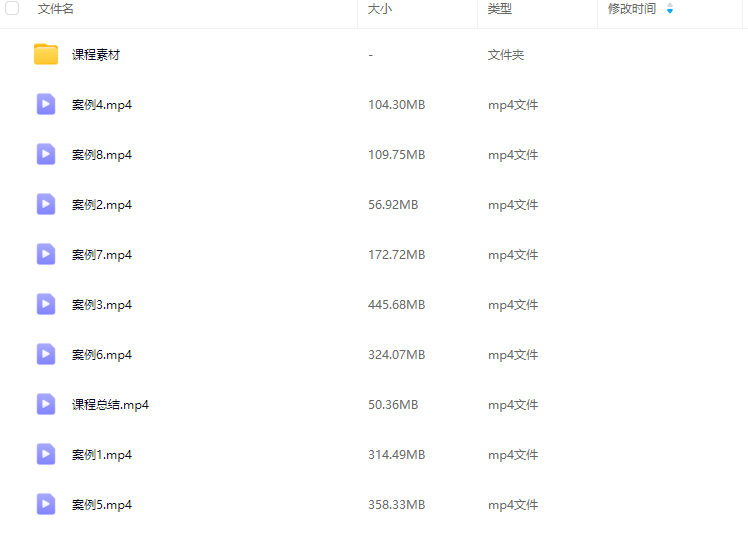Open the 案例1.mp4 file name
The width and height of the screenshot is (748, 551).
[x=102, y=455]
